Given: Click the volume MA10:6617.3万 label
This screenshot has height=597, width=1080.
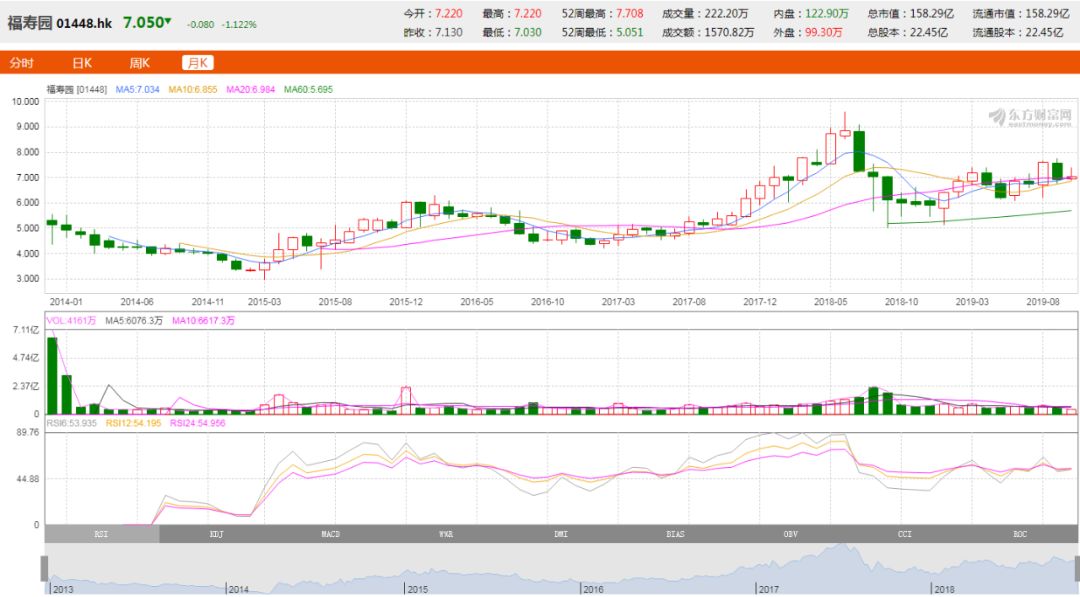Looking at the screenshot, I should [x=203, y=321].
